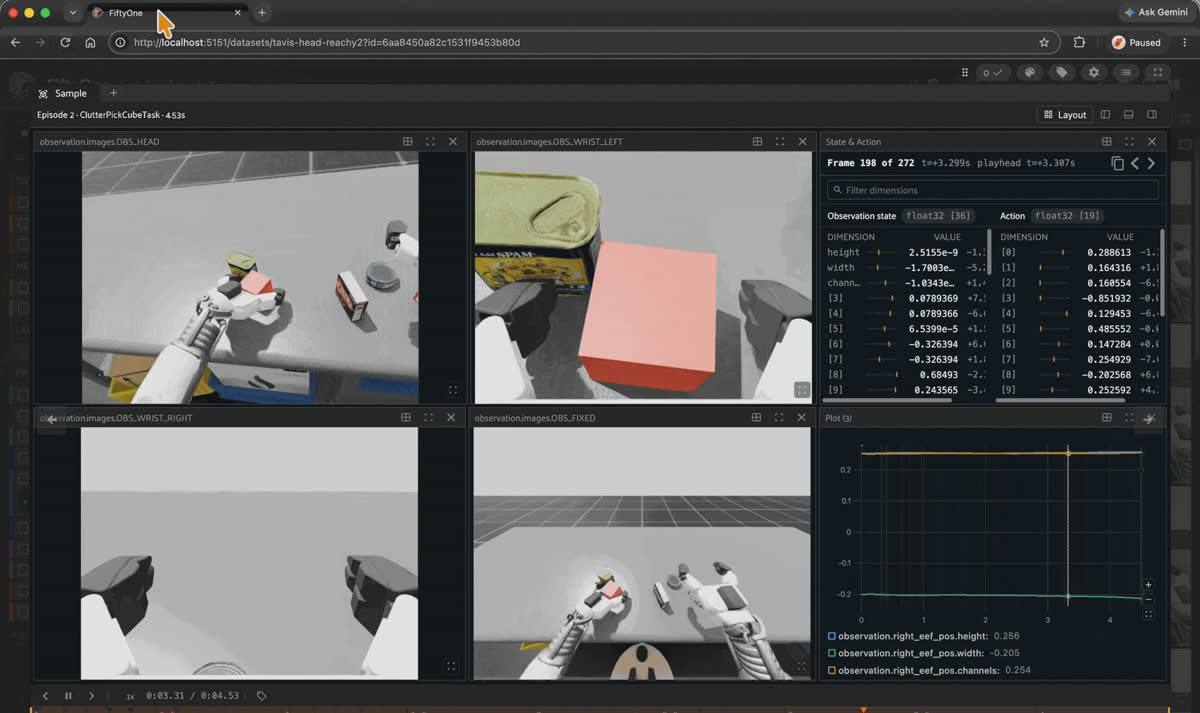Open the tag samples icon in top bar
Image resolution: width=1200 pixels, height=713 pixels.
tap(1062, 72)
